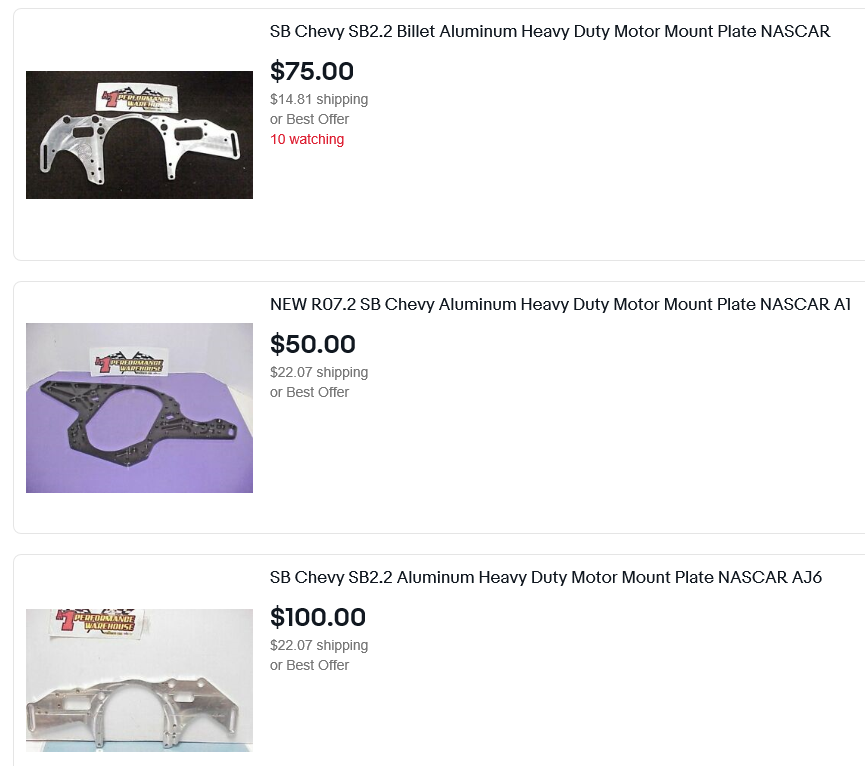The width and height of the screenshot is (865, 766).
Task: Click the $100.00 price
Action: click(318, 617)
